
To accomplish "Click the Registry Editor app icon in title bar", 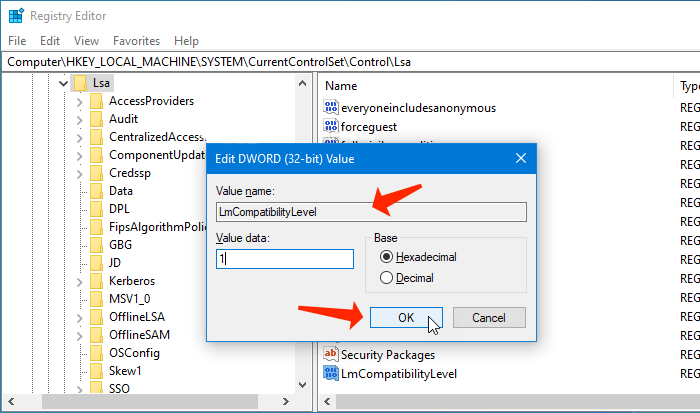I will pos(15,16).
